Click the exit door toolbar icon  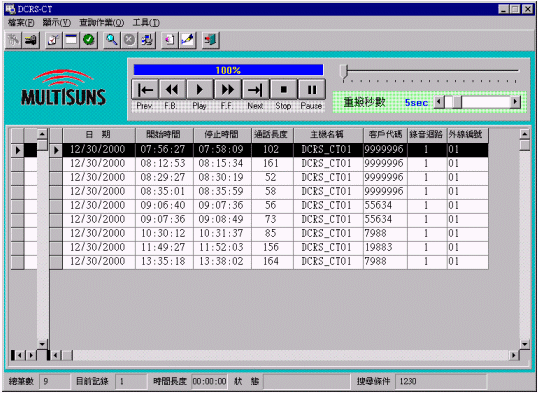tap(210, 40)
